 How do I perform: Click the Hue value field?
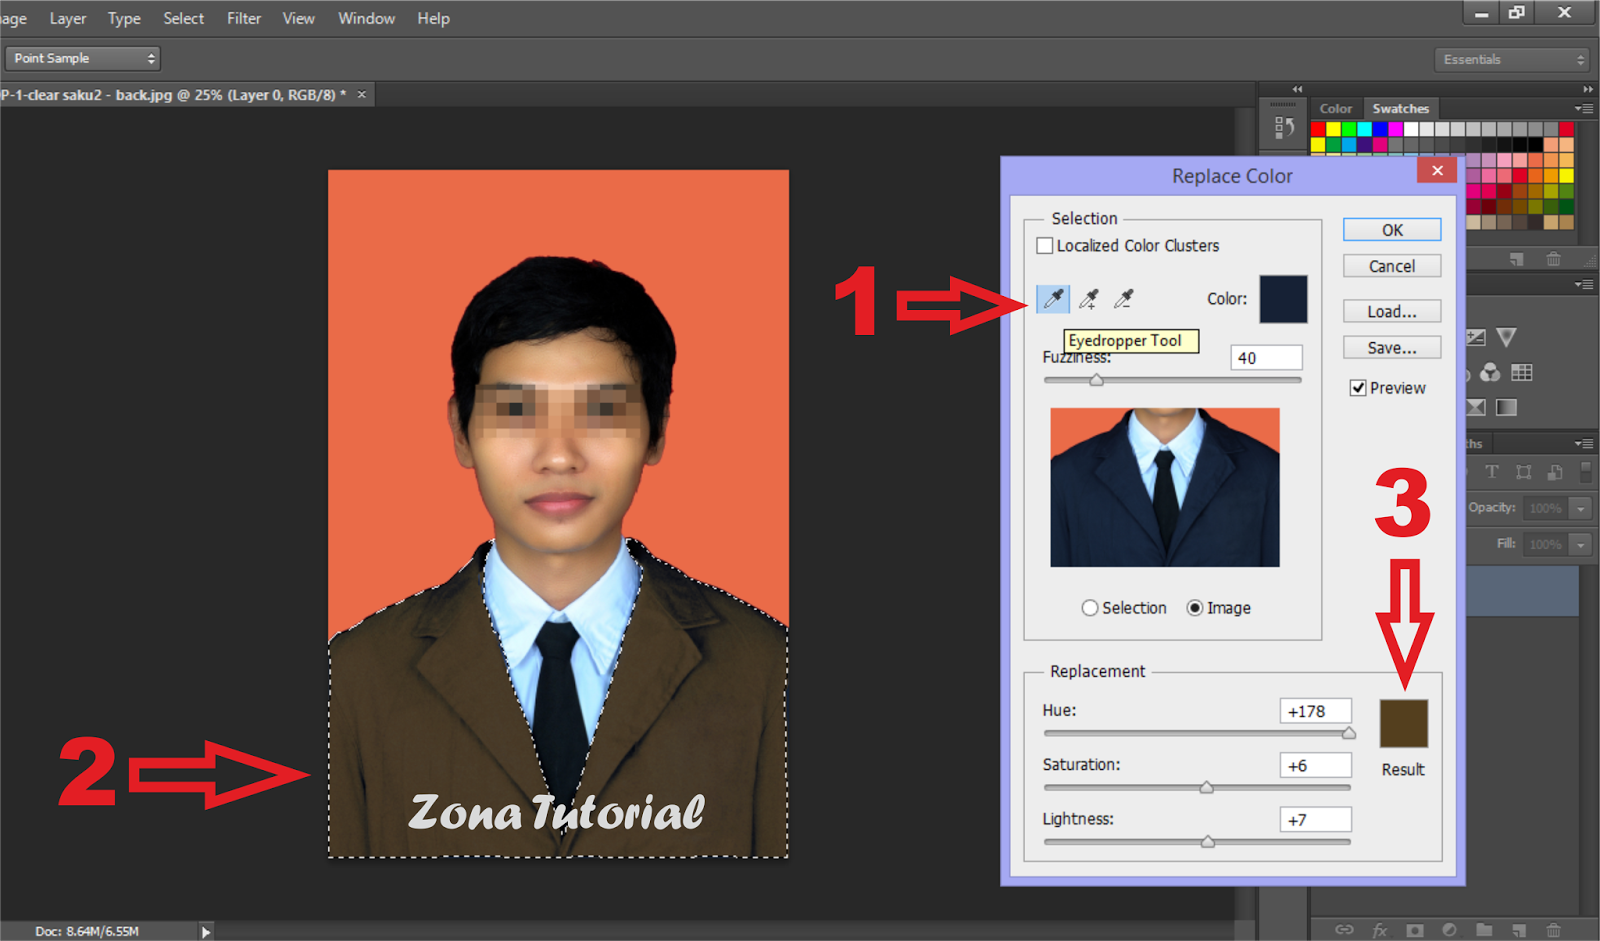pyautogui.click(x=1315, y=711)
